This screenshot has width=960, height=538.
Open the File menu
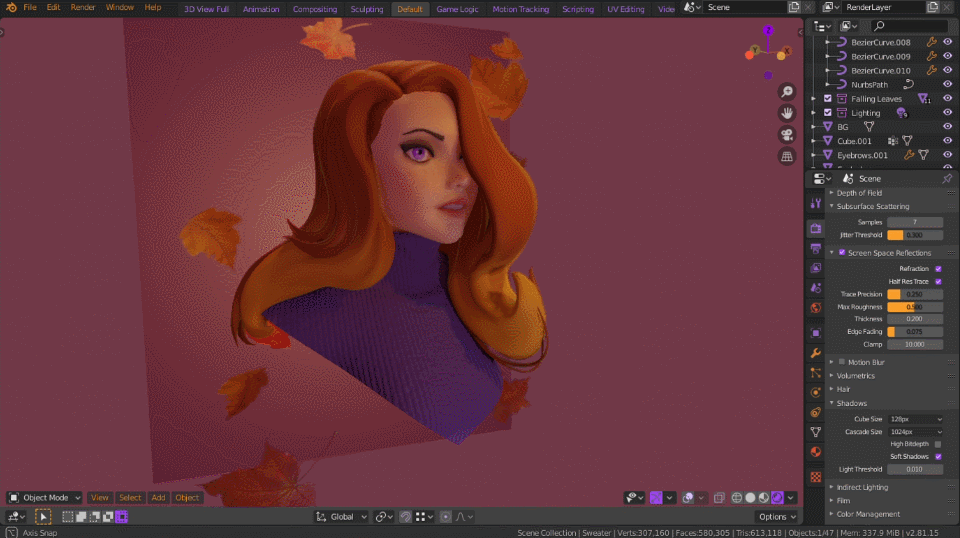pos(29,7)
